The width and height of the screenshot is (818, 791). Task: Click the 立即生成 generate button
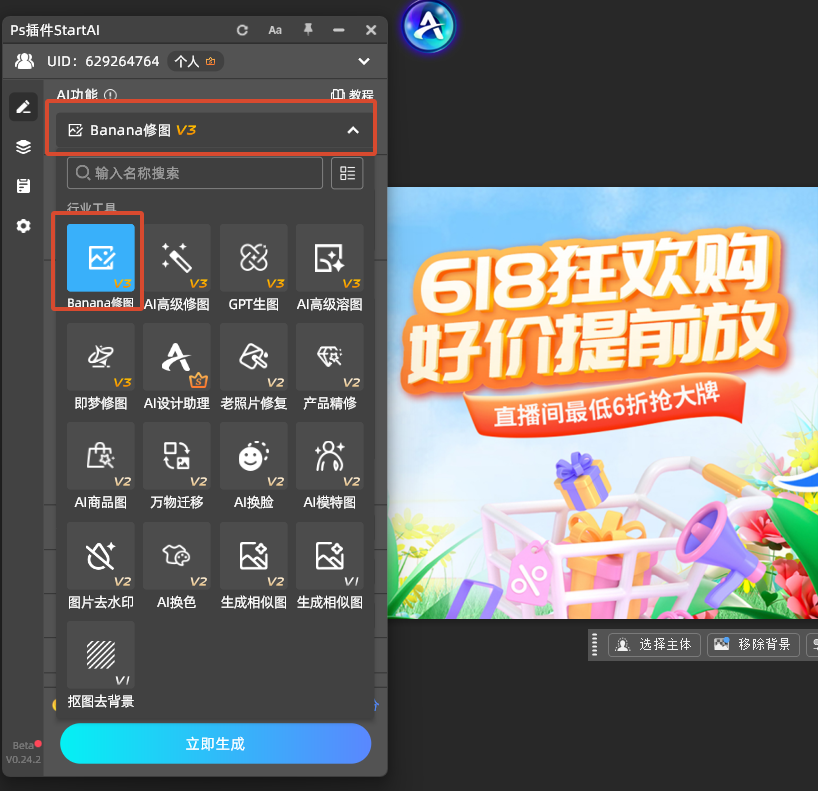tap(215, 744)
